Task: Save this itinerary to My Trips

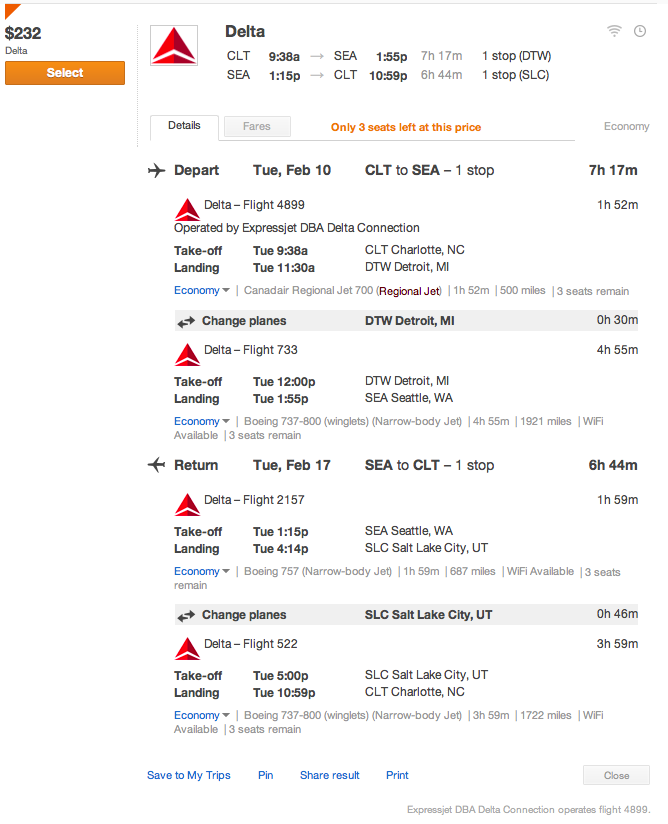Action: (x=189, y=775)
